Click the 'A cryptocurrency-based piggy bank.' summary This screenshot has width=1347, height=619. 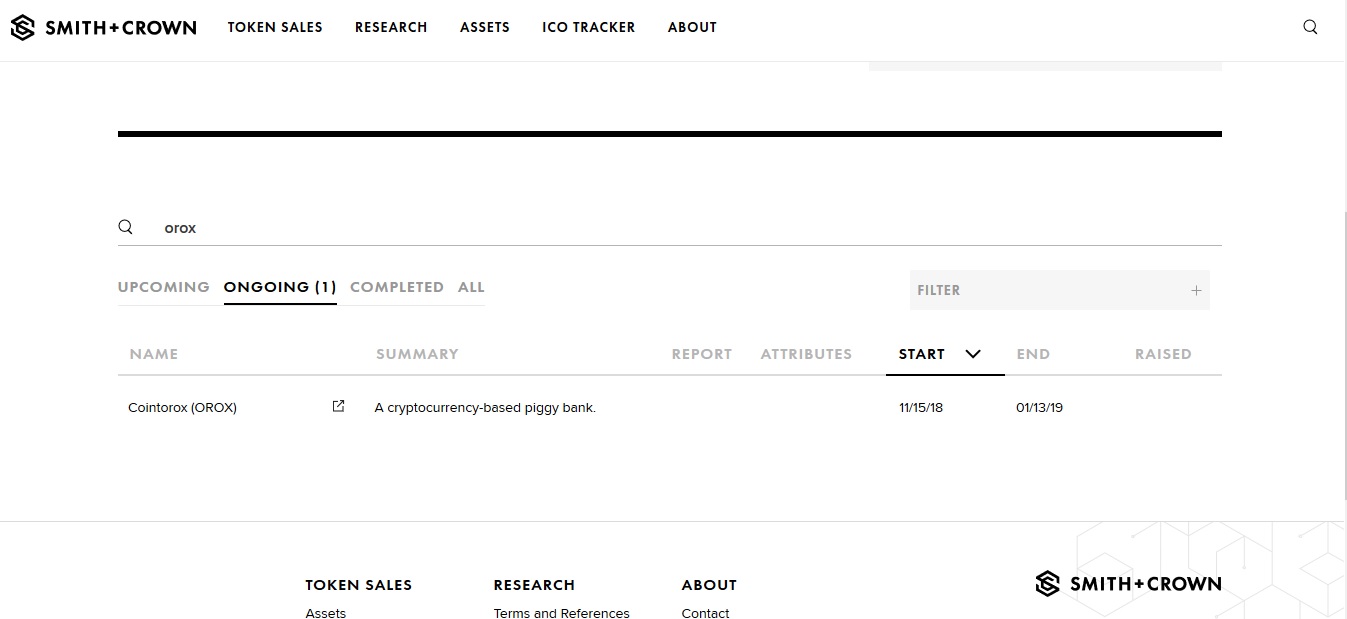pyautogui.click(x=485, y=408)
